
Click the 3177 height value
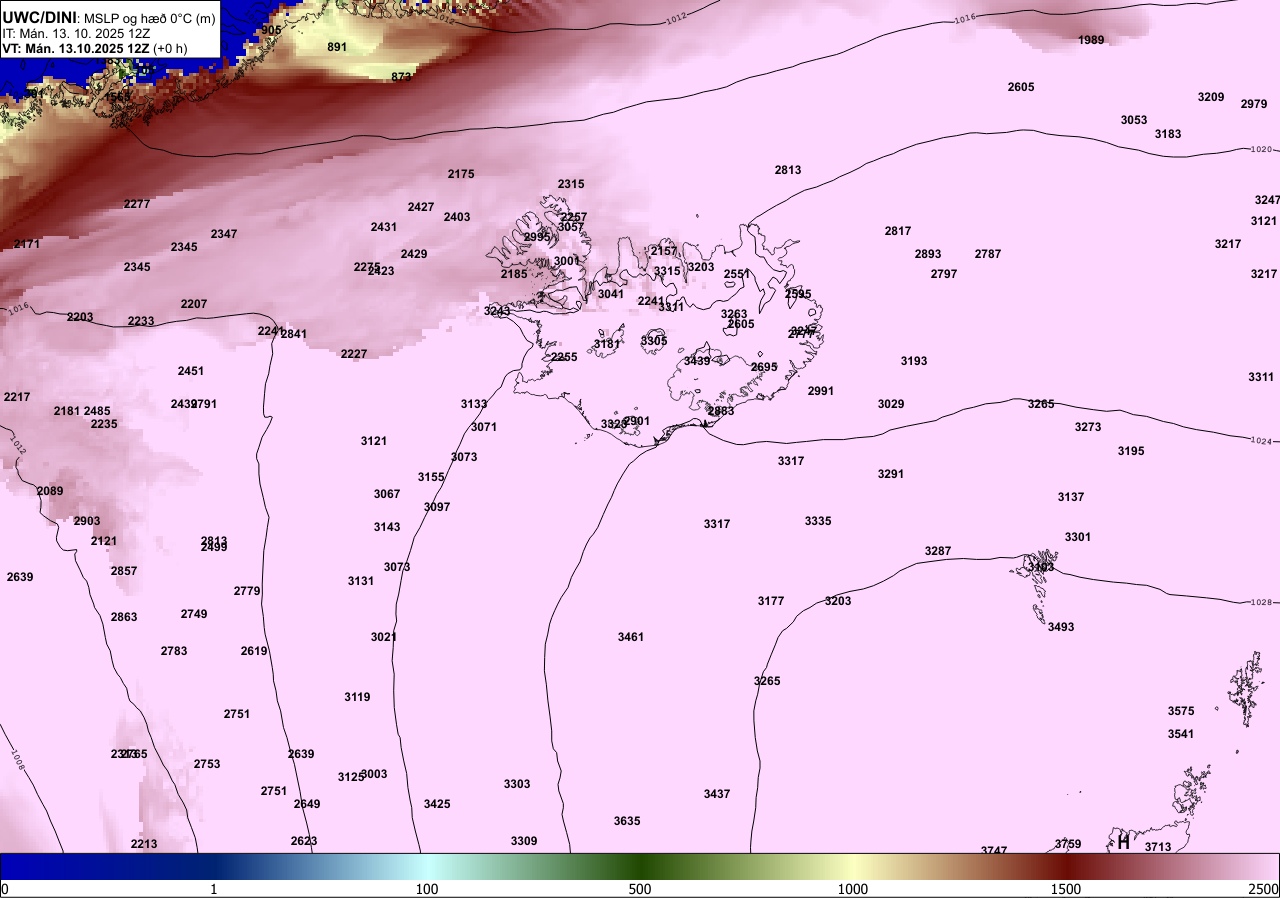tap(771, 601)
